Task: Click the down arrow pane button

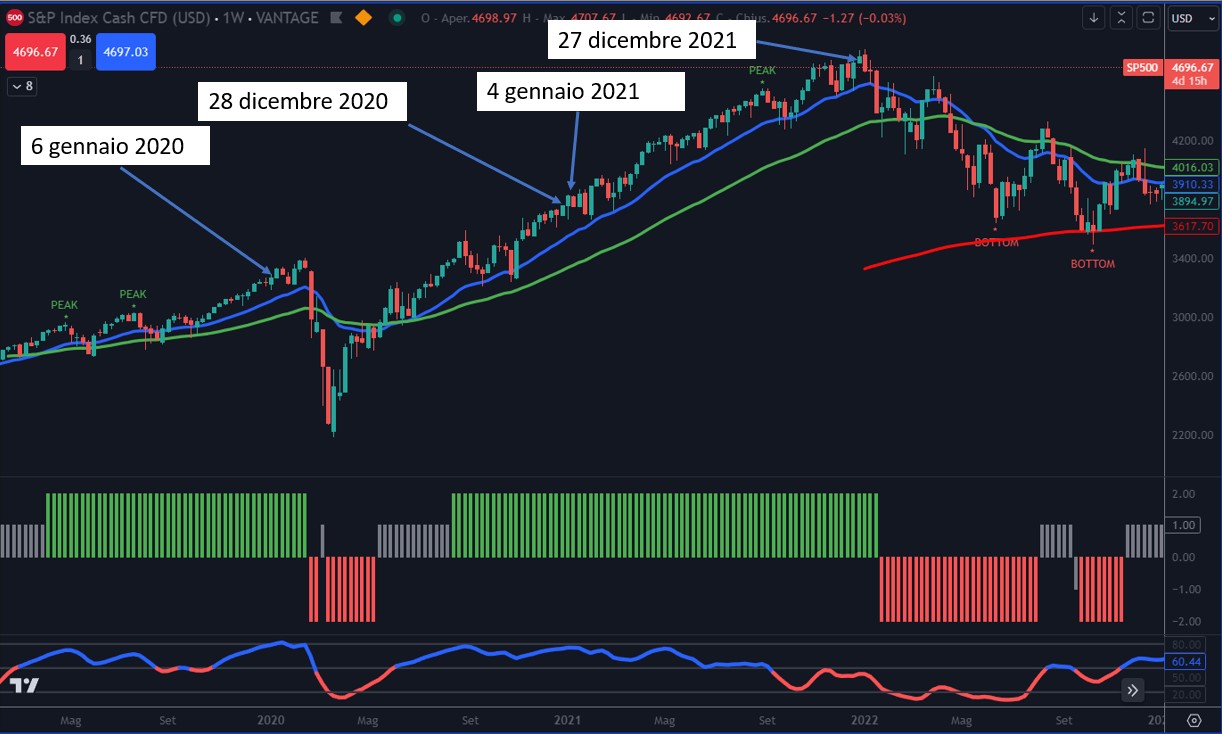Action: click(1094, 18)
